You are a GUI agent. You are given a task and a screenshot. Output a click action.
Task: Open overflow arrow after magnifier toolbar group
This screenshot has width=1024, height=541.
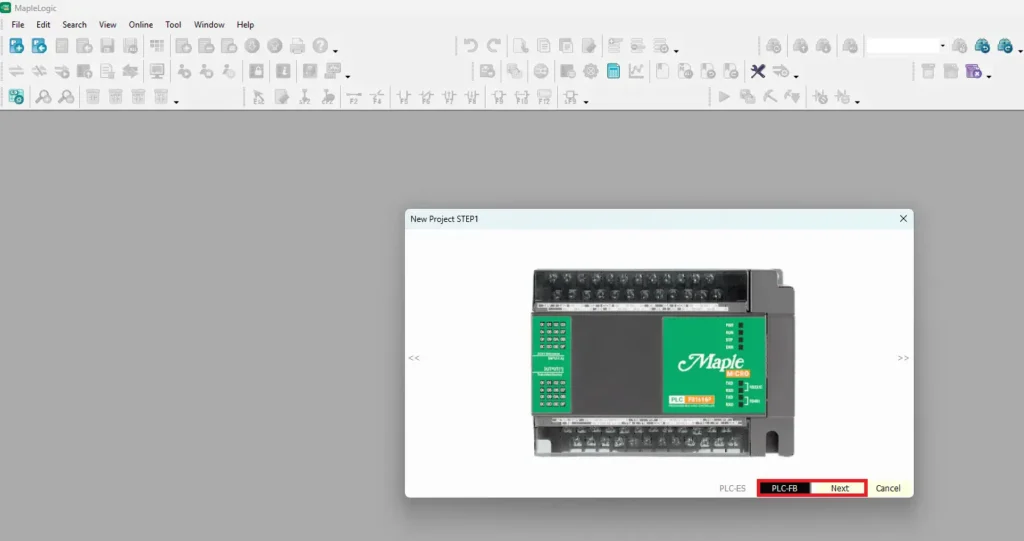[176, 102]
